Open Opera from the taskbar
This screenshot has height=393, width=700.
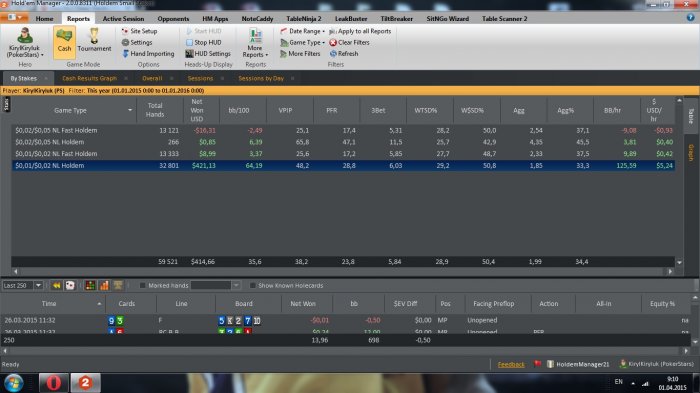pos(54,383)
